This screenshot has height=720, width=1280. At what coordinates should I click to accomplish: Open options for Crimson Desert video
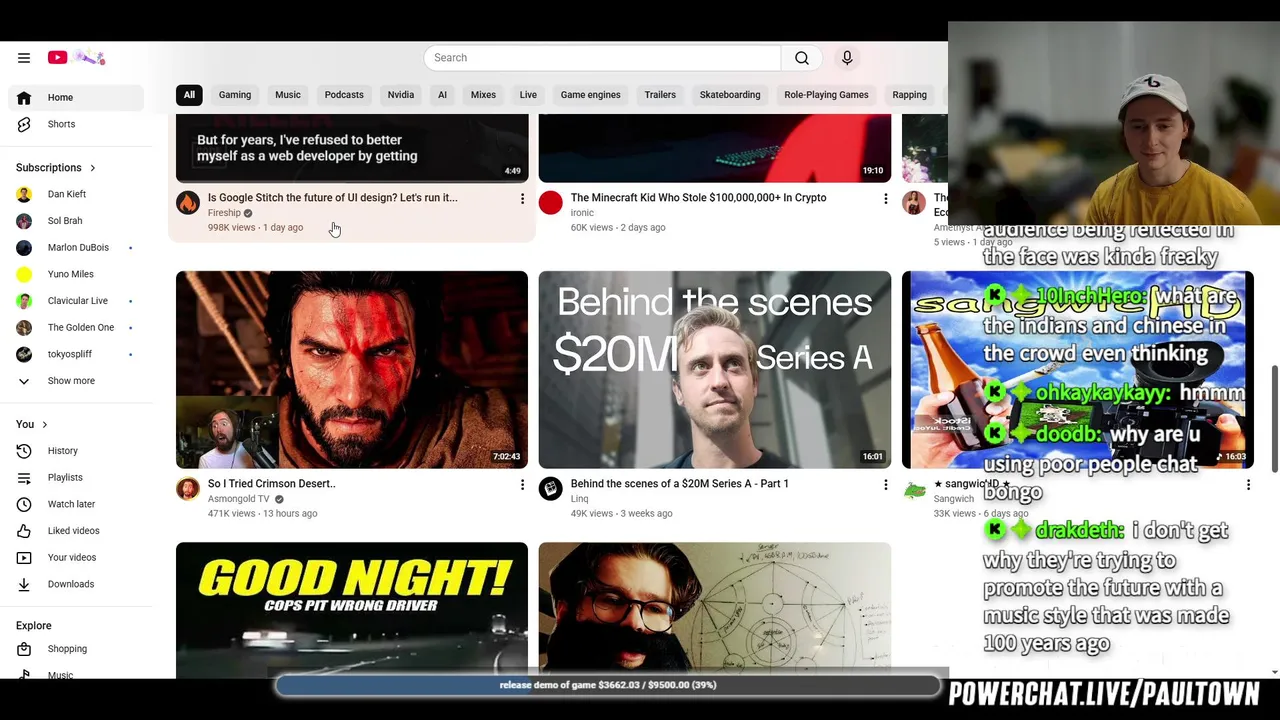click(x=522, y=485)
